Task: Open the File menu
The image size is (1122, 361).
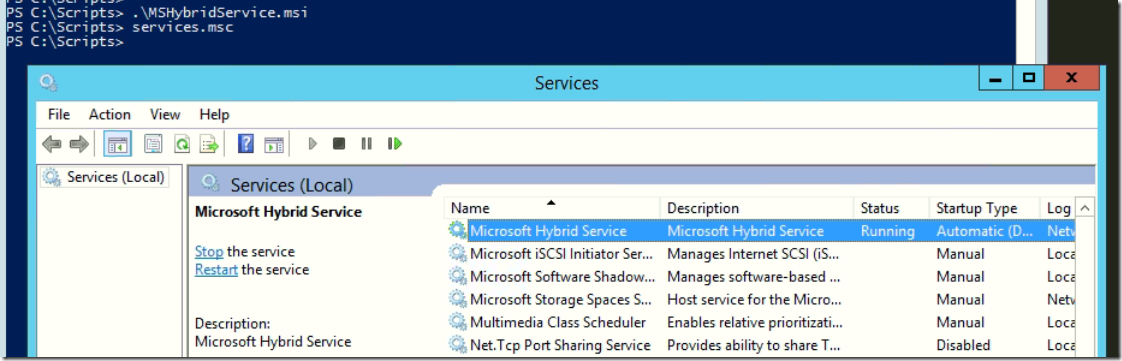Action: tap(59, 115)
